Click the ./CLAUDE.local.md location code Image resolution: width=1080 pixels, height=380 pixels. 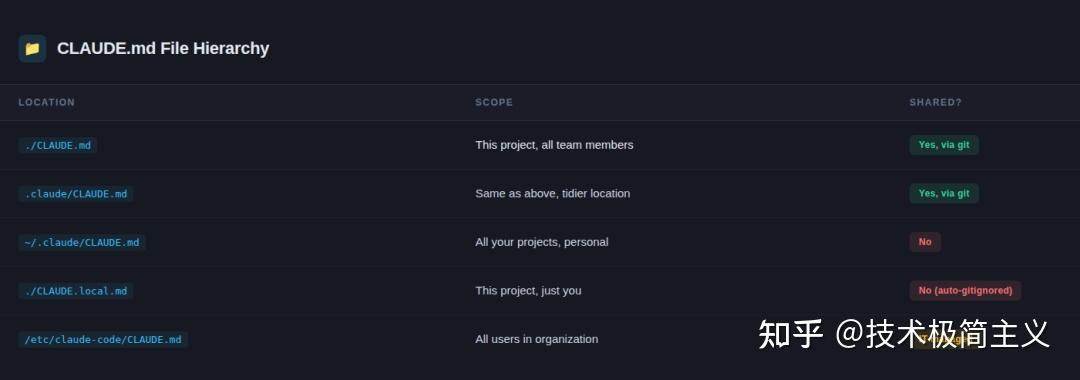click(76, 291)
